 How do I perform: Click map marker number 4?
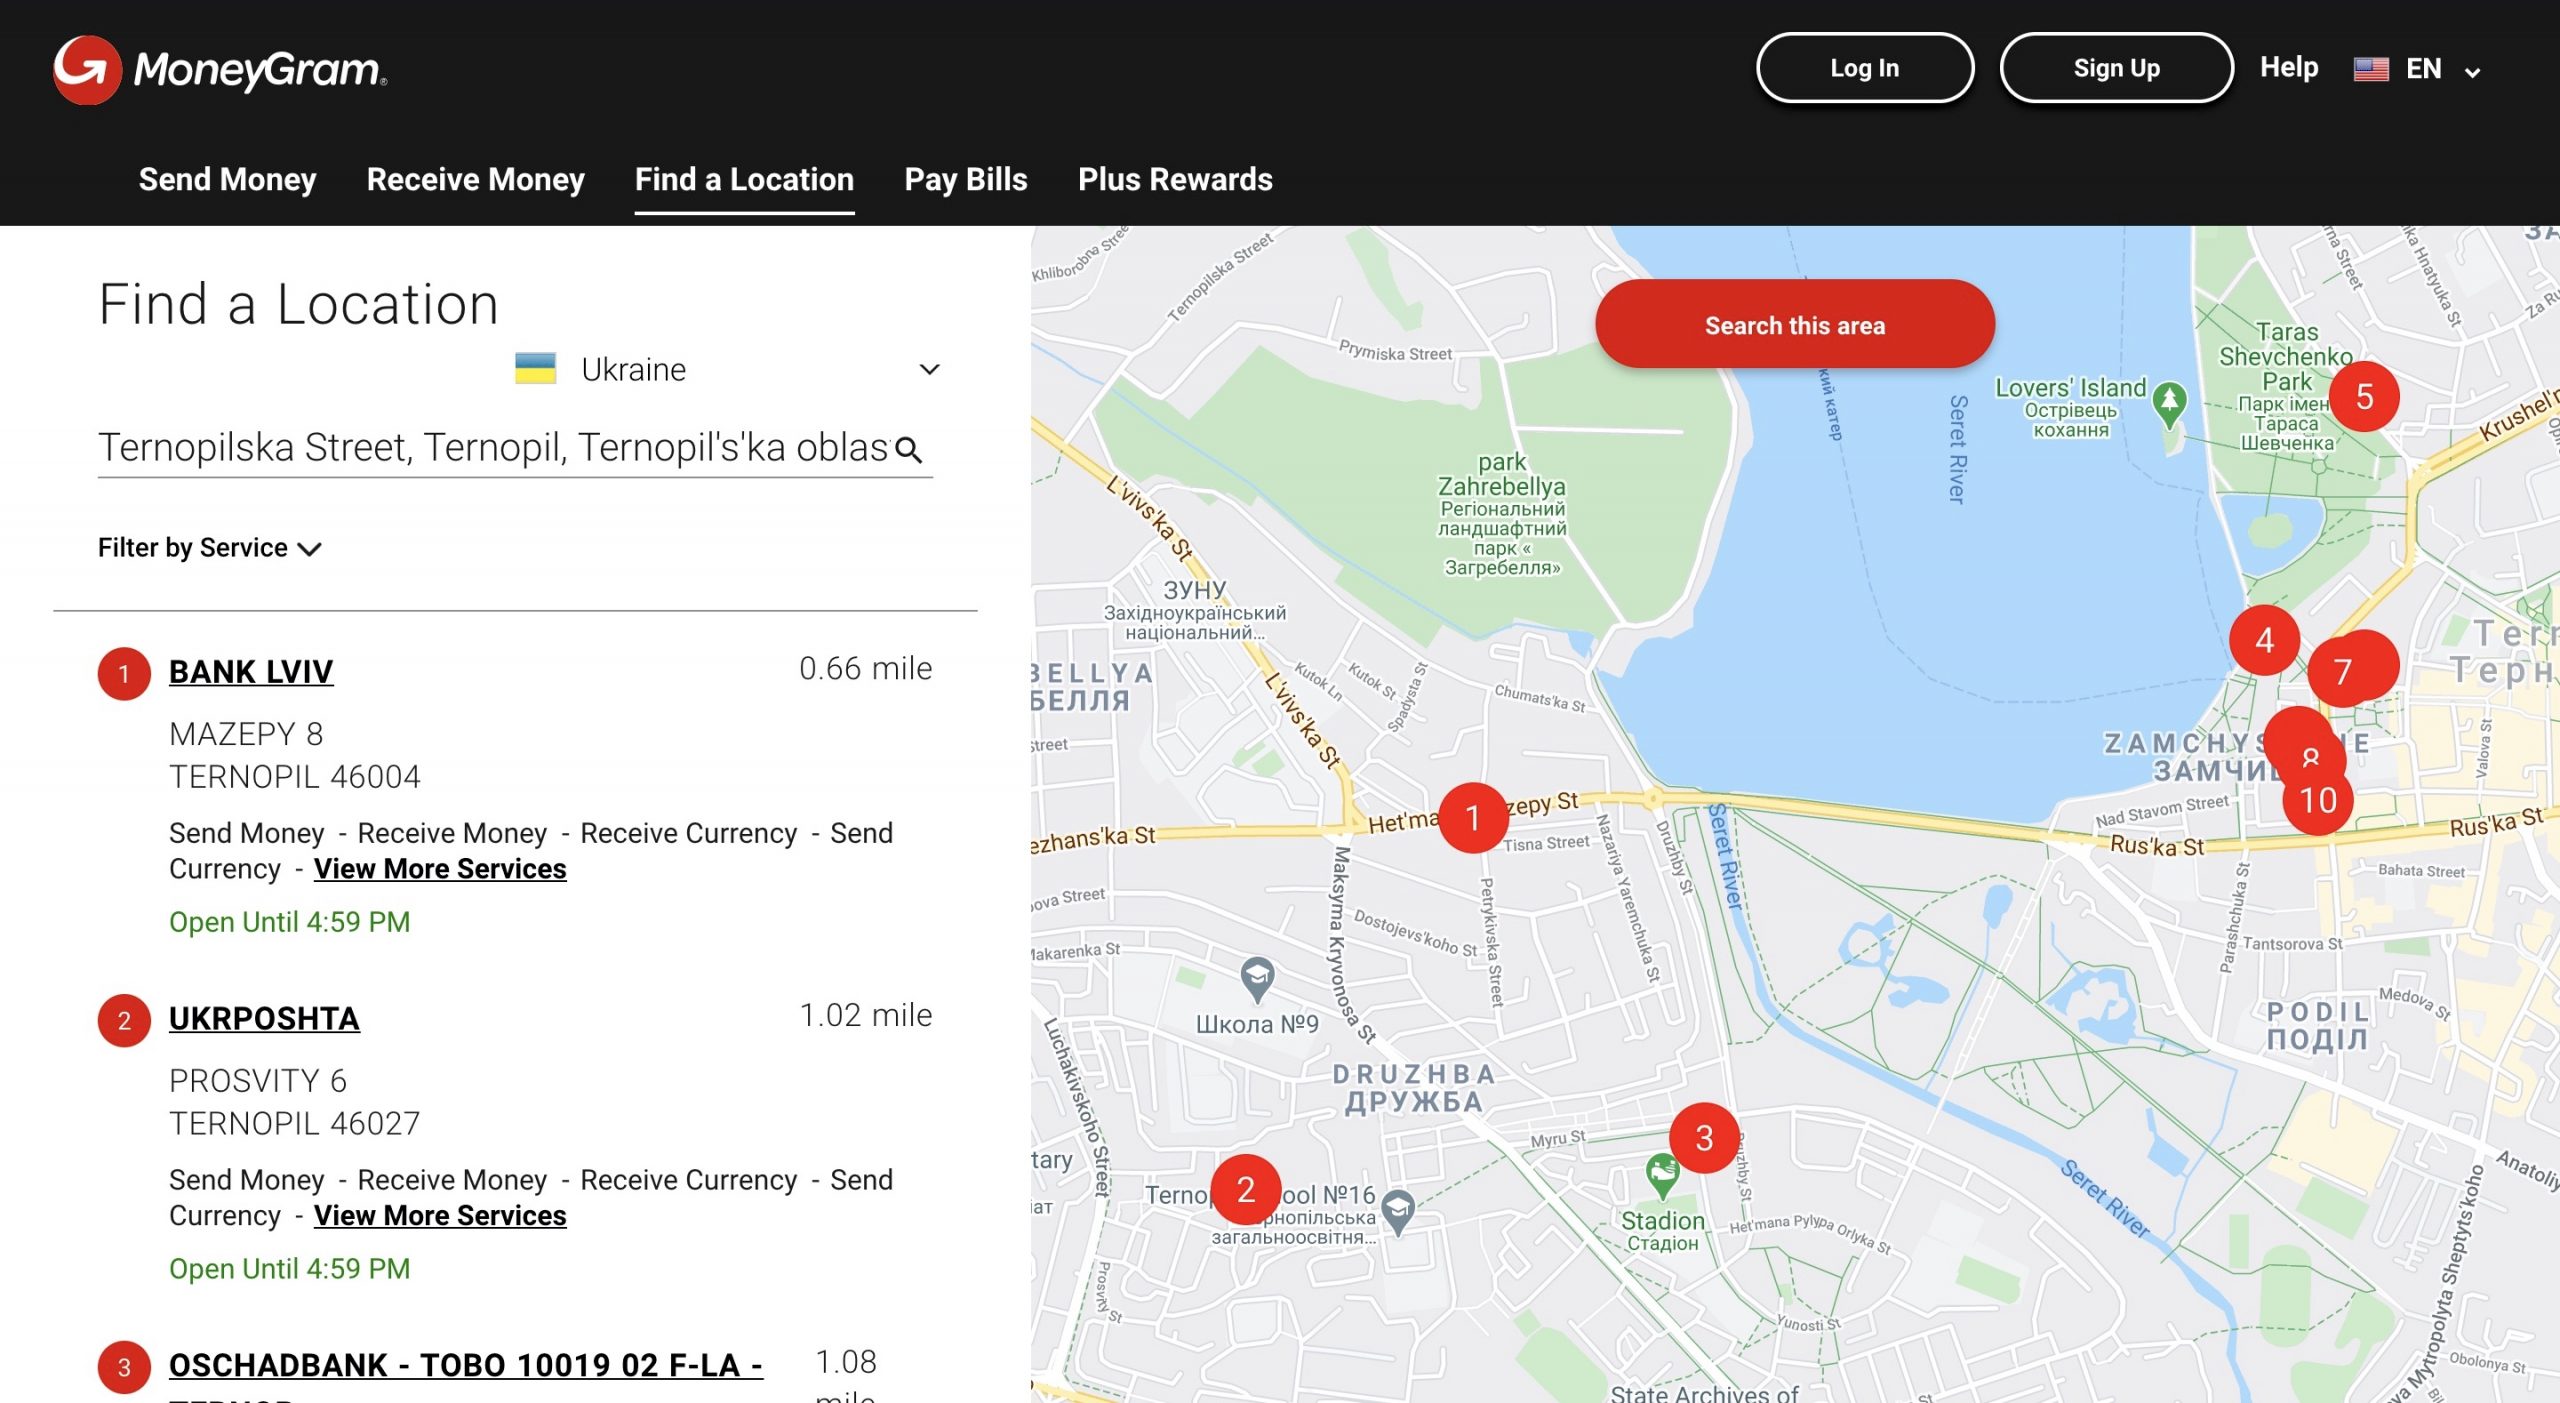2264,640
